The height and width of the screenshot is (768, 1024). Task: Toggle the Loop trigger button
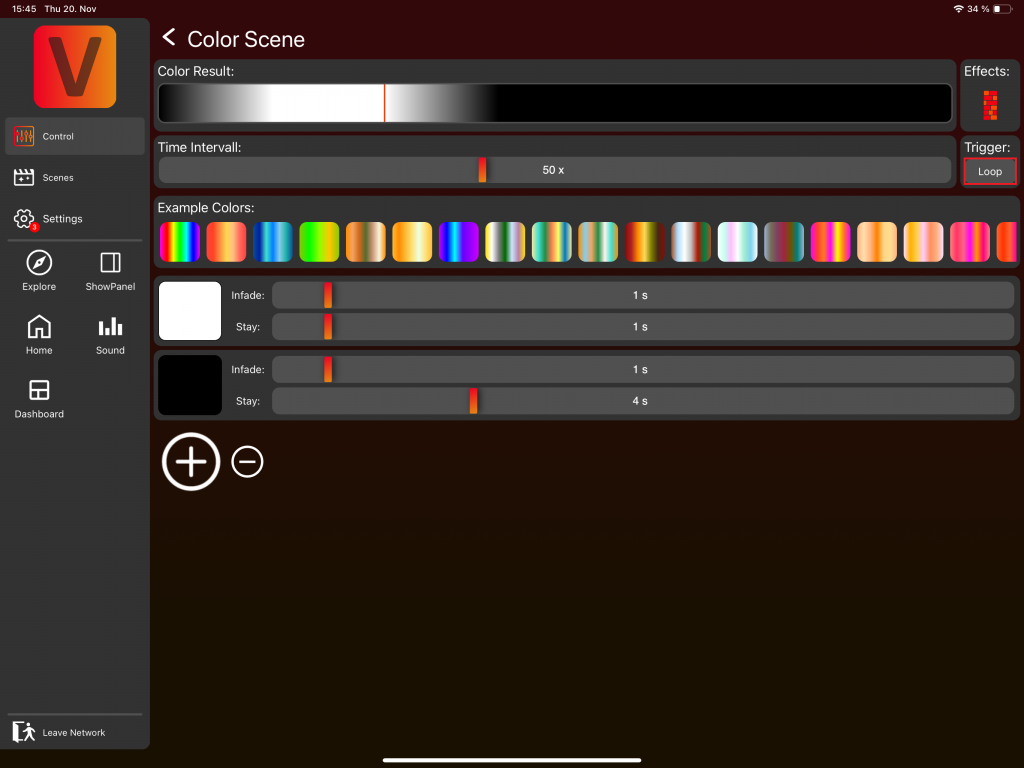click(990, 172)
